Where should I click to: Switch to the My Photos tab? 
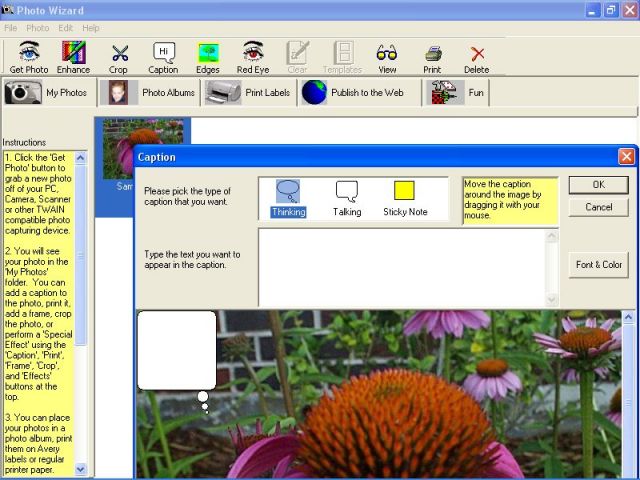tap(48, 93)
